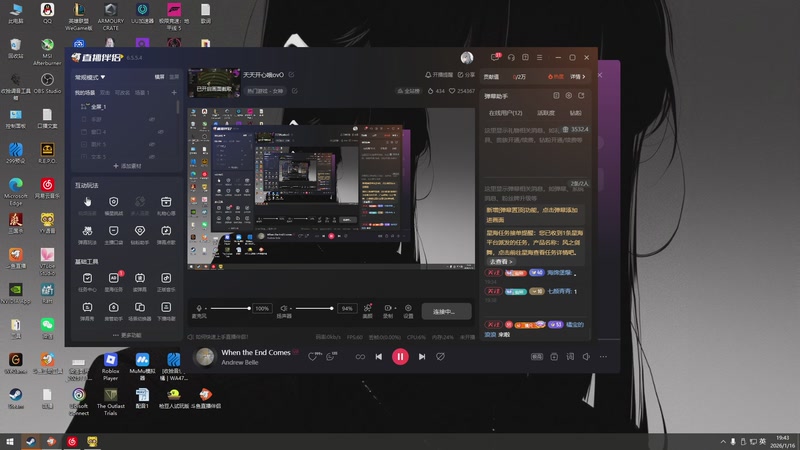Viewport: 800px width, 450px height.
Task: Add a new scene with plus button
Action: coord(174,93)
